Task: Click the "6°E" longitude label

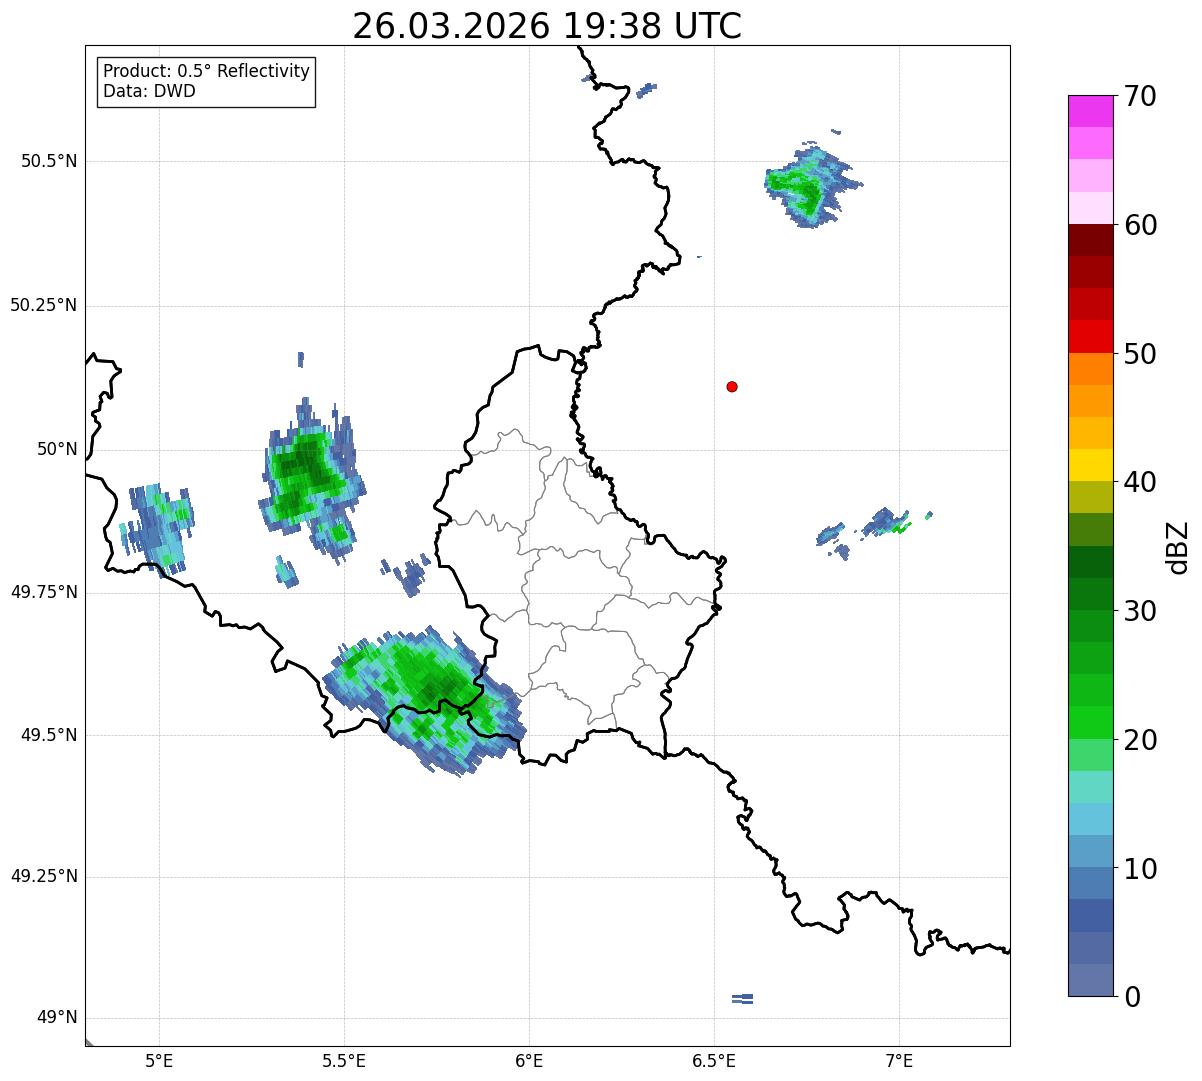Action: (529, 1061)
